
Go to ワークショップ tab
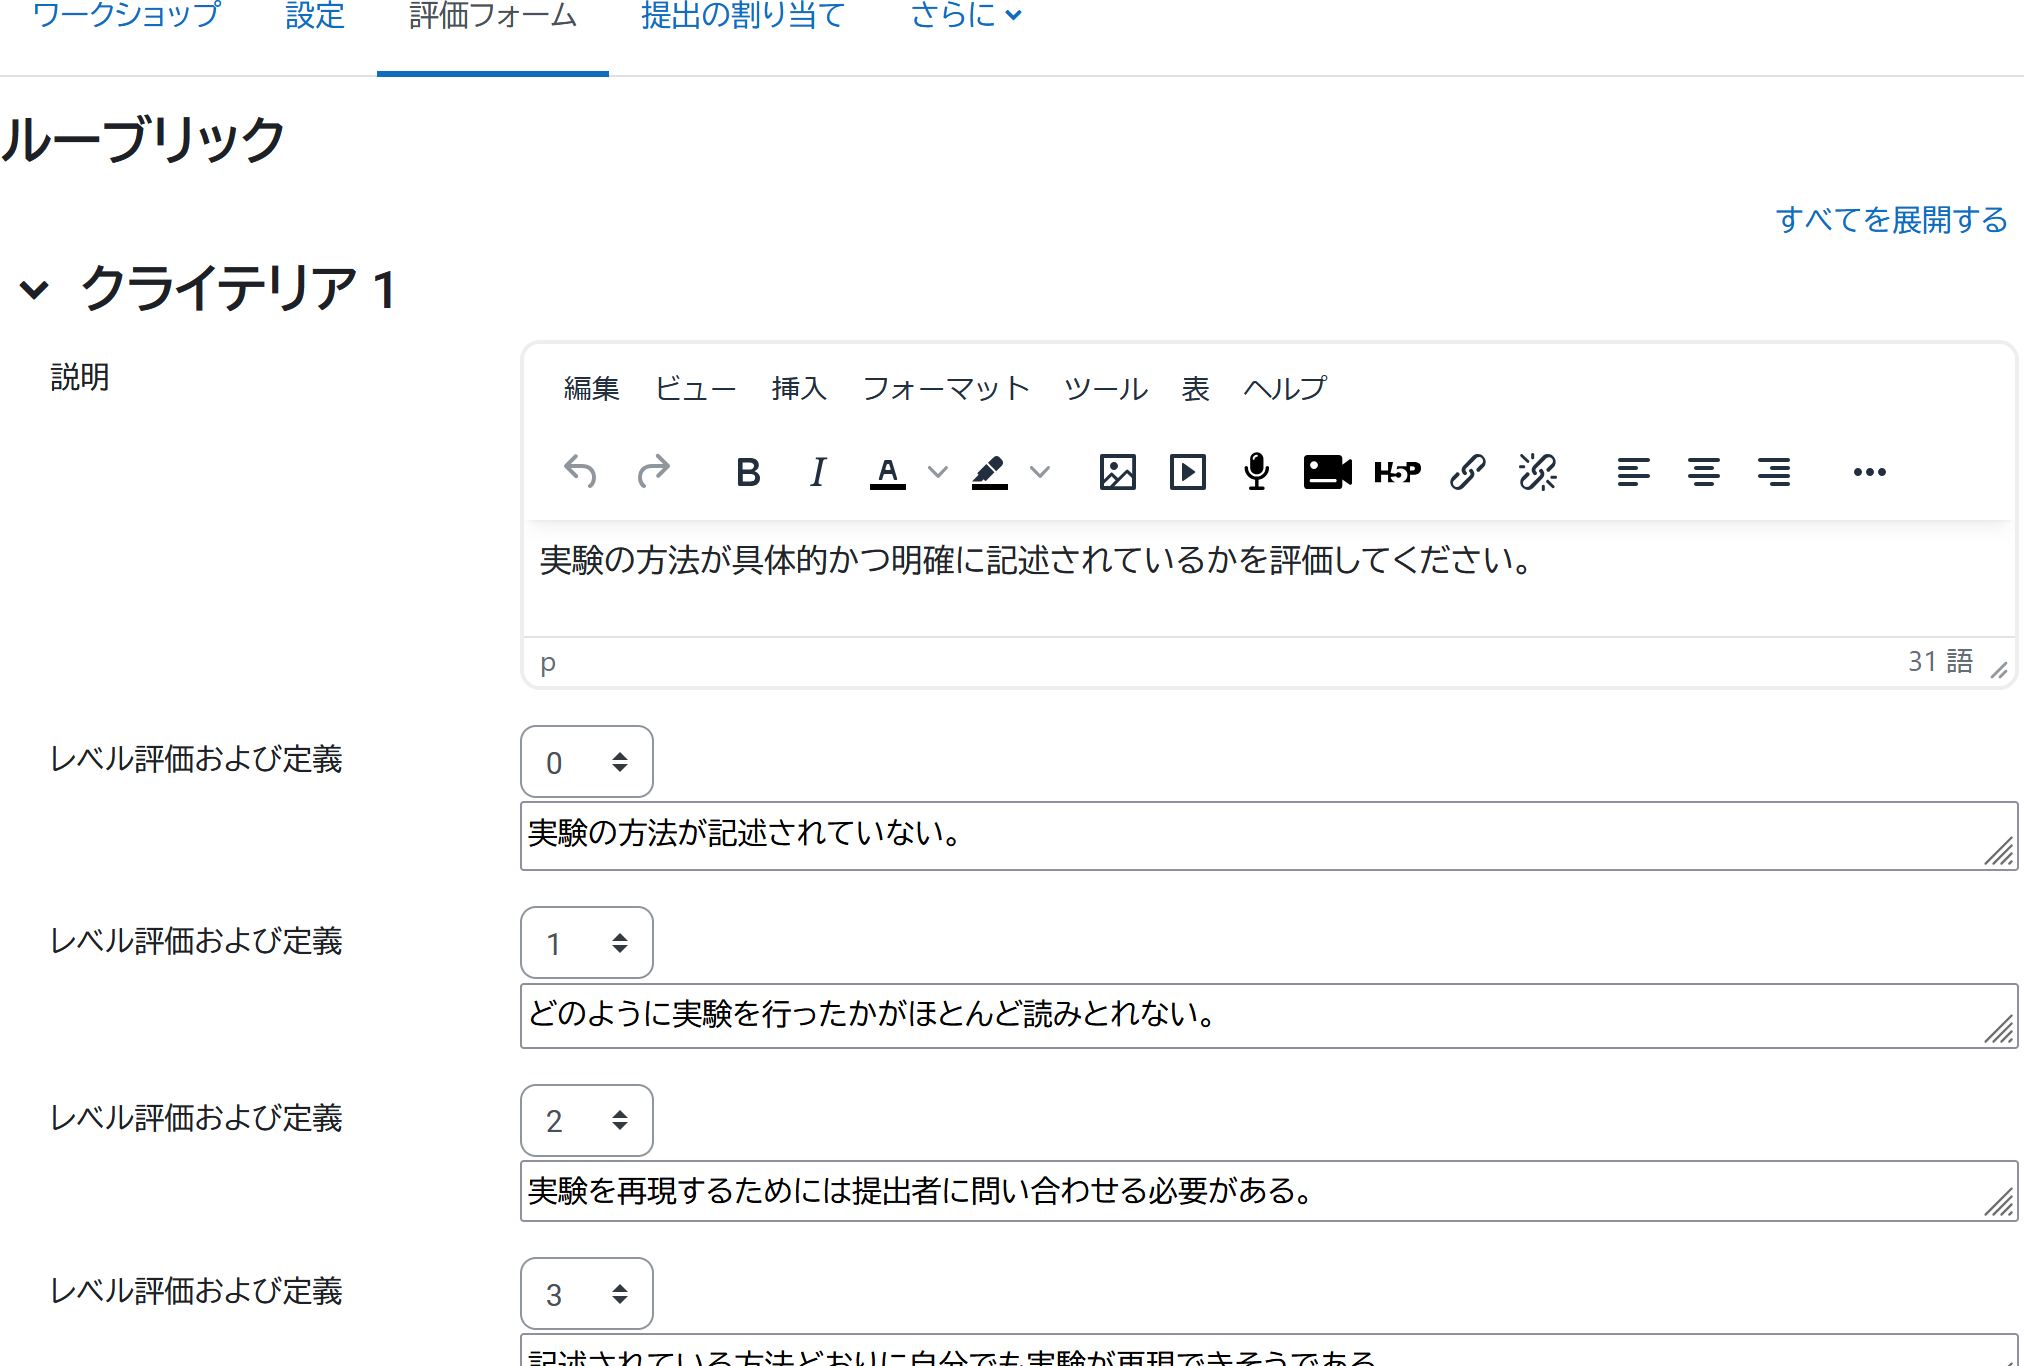point(127,15)
